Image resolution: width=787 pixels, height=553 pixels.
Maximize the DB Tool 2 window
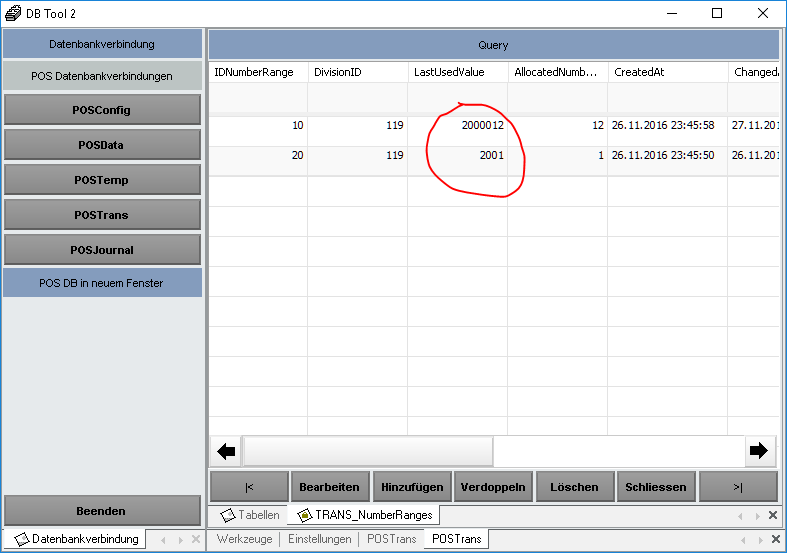coord(717,14)
